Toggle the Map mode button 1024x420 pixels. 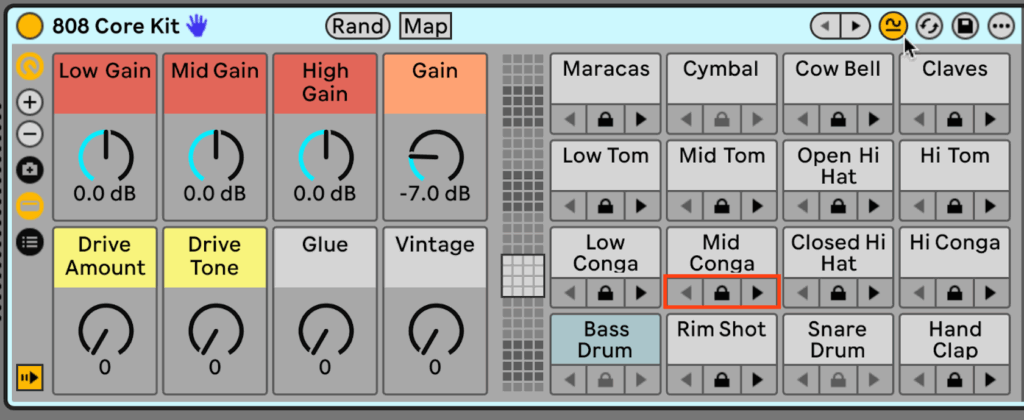[426, 26]
